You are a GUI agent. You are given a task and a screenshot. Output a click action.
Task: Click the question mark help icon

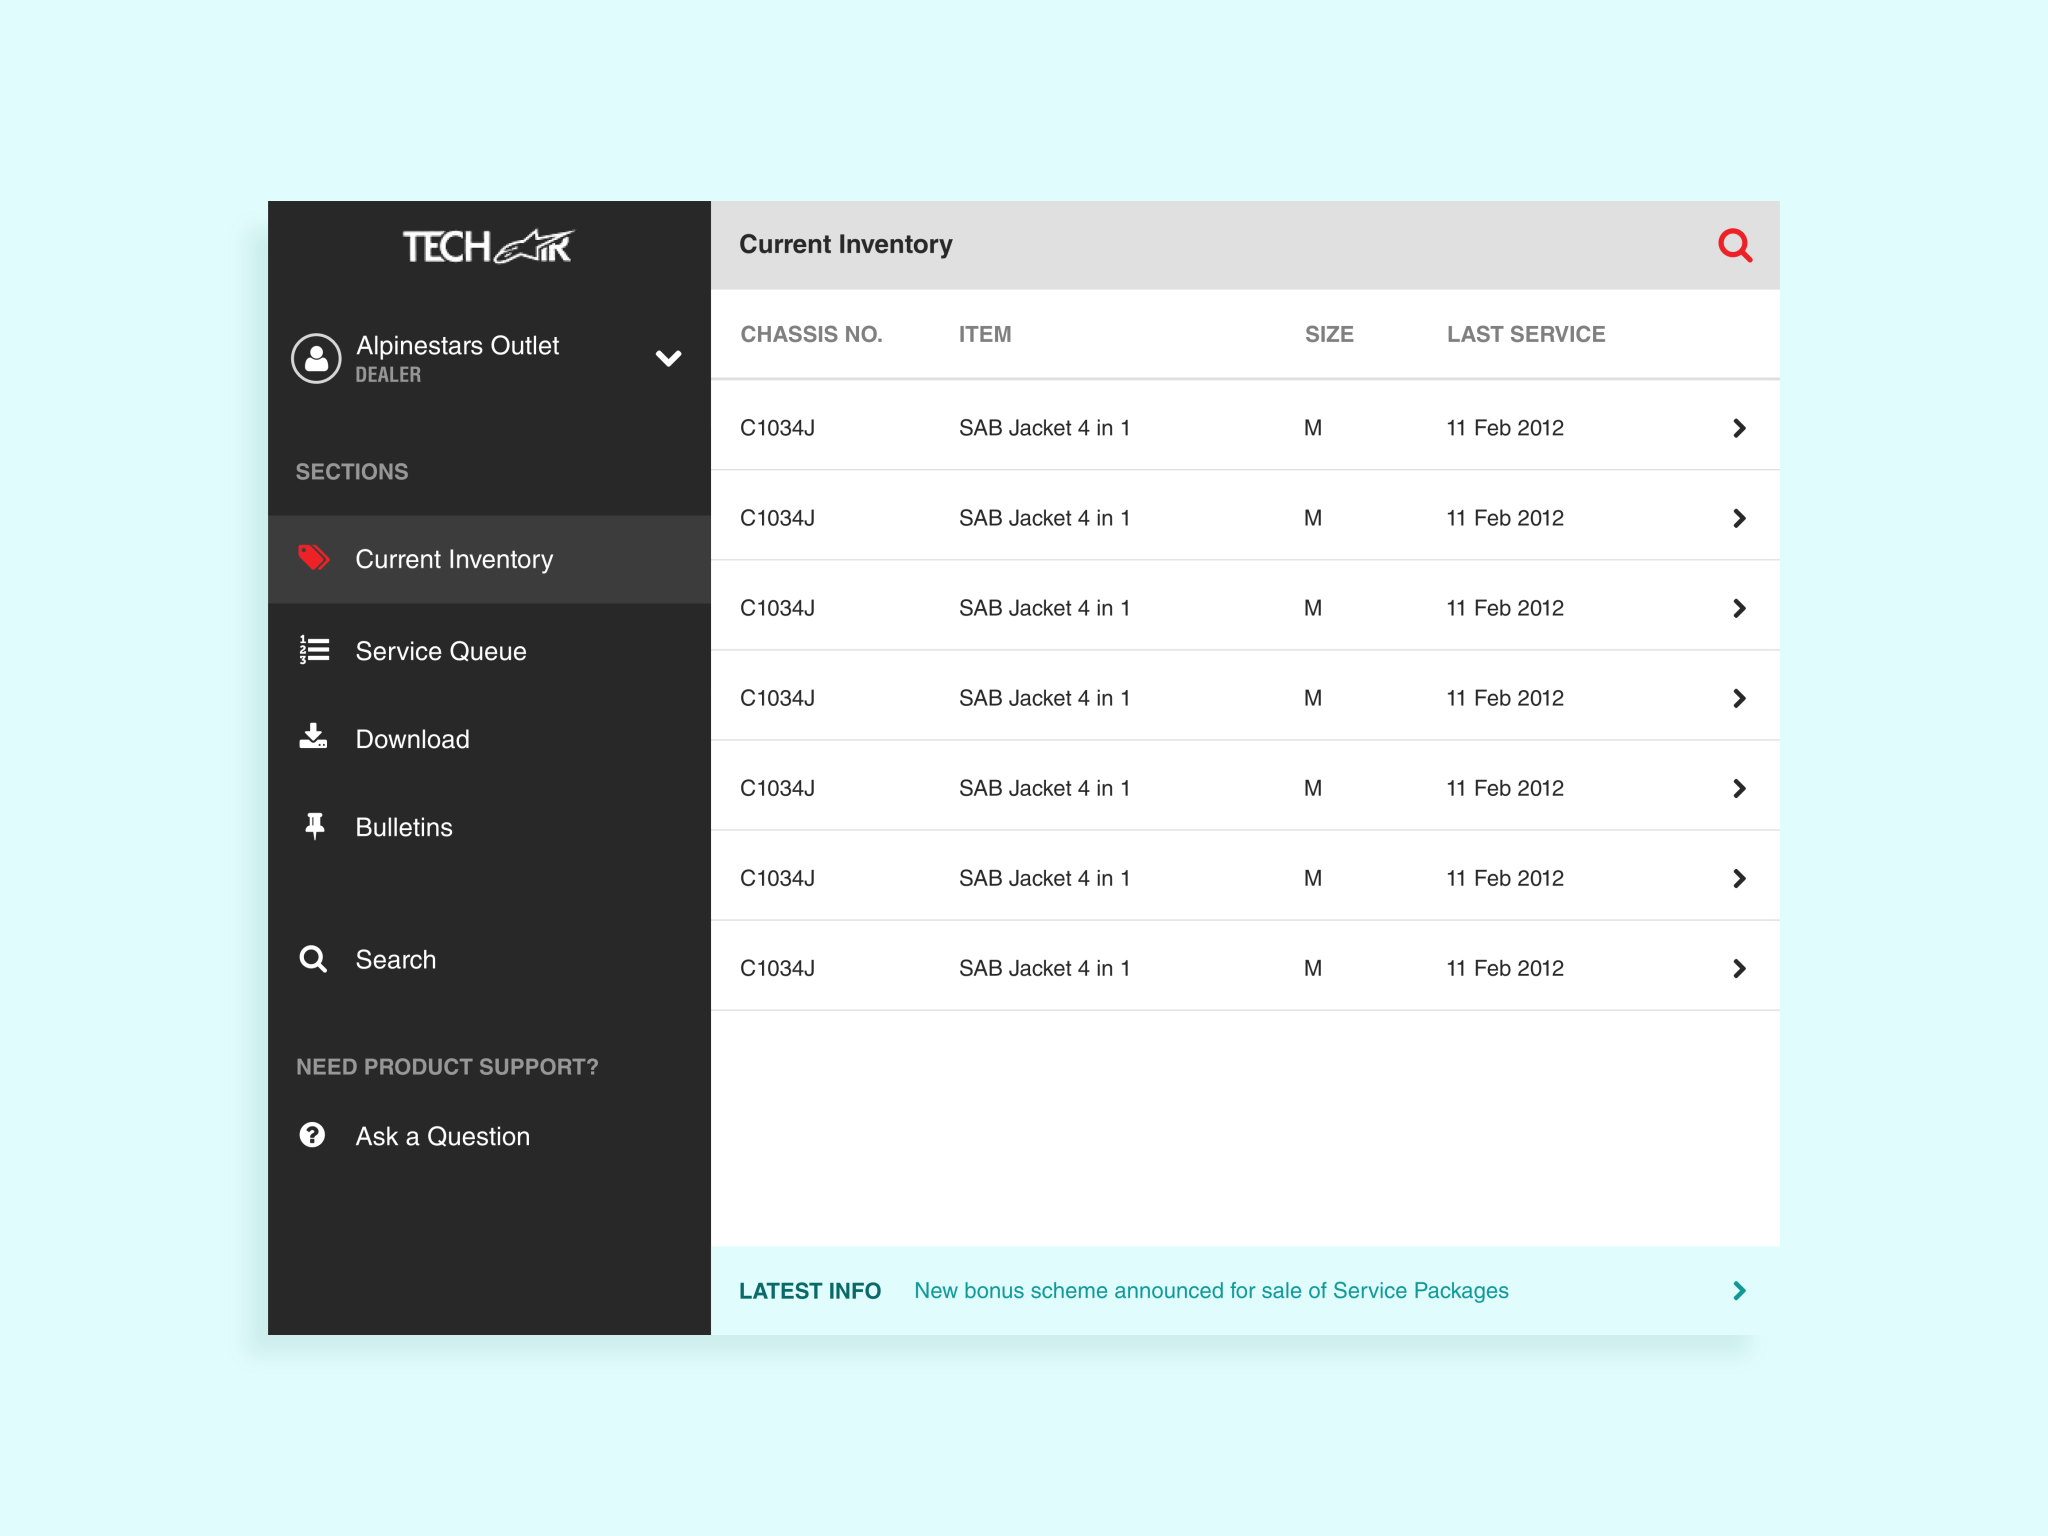[312, 1135]
